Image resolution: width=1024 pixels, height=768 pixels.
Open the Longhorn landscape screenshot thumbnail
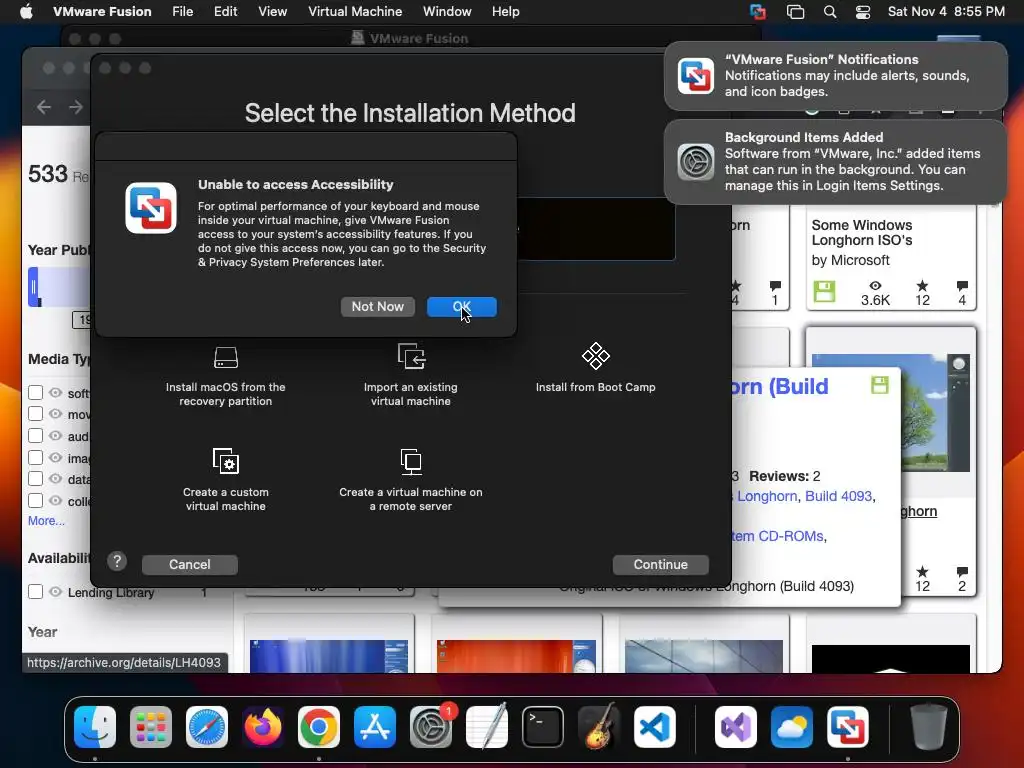pyautogui.click(x=934, y=412)
